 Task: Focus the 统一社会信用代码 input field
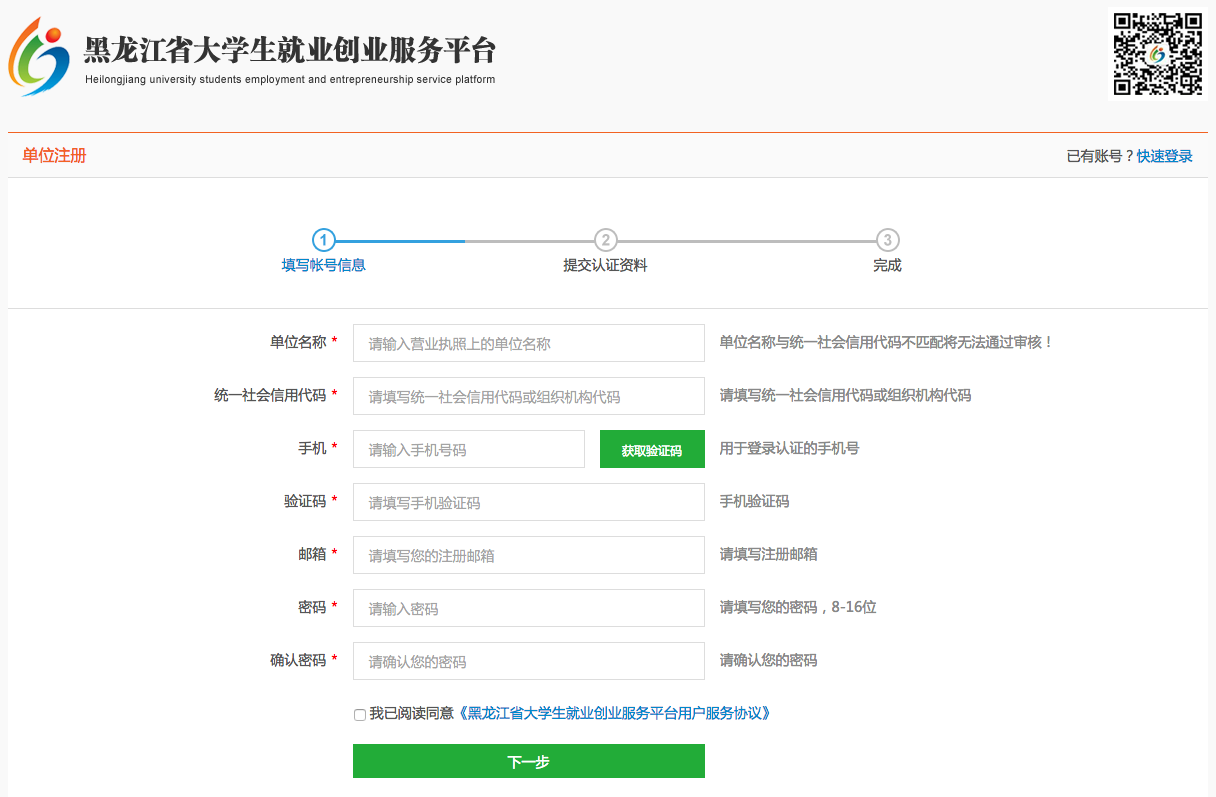[528, 396]
